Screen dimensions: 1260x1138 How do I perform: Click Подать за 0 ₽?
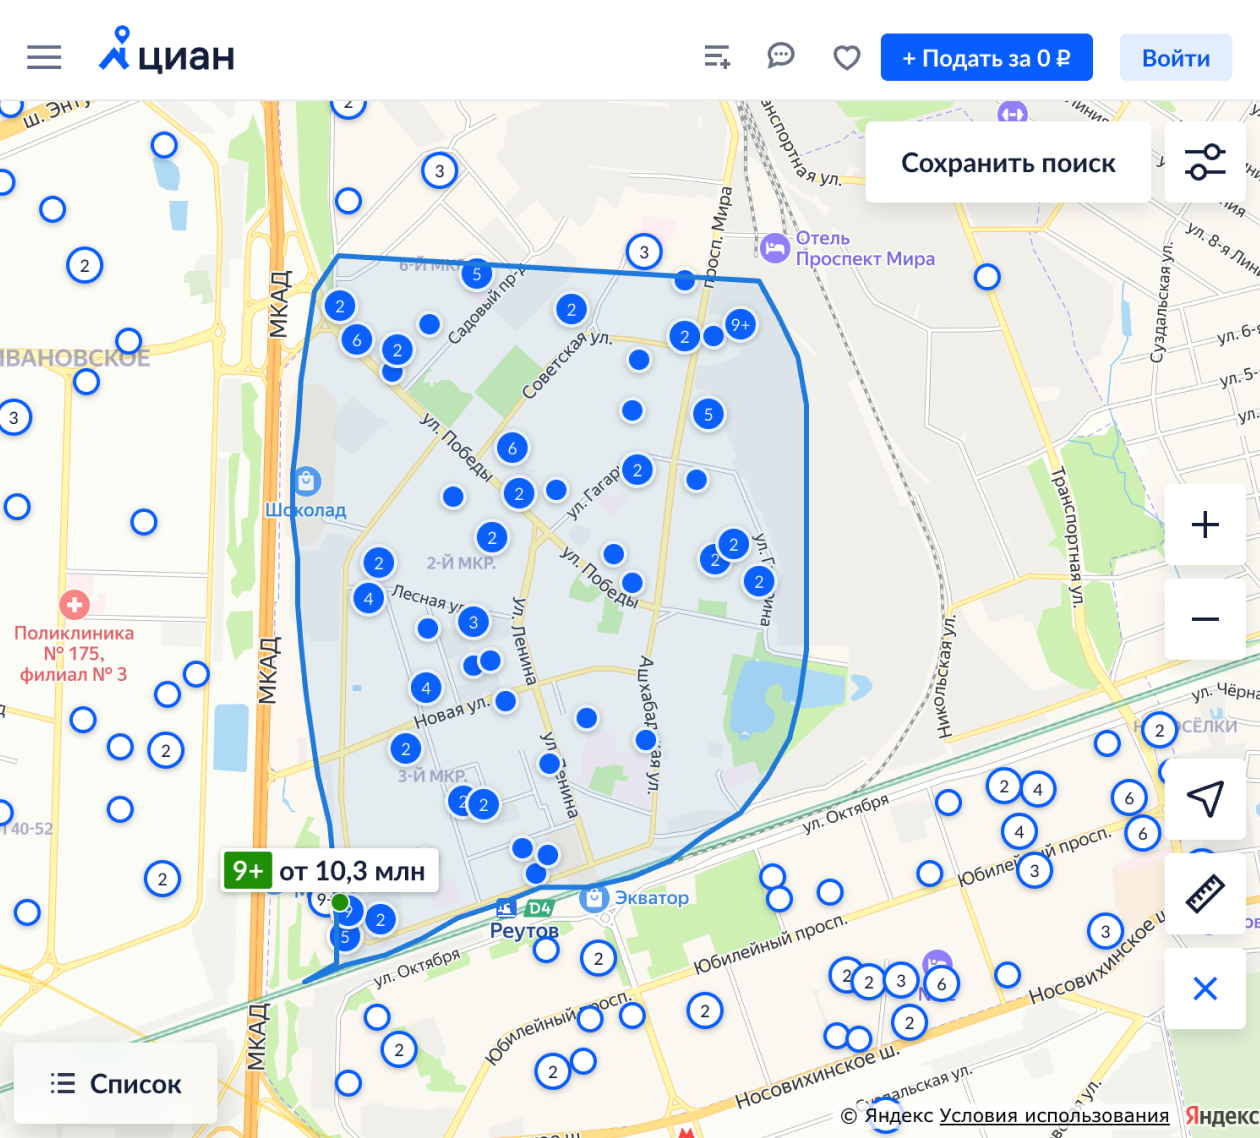(x=986, y=57)
